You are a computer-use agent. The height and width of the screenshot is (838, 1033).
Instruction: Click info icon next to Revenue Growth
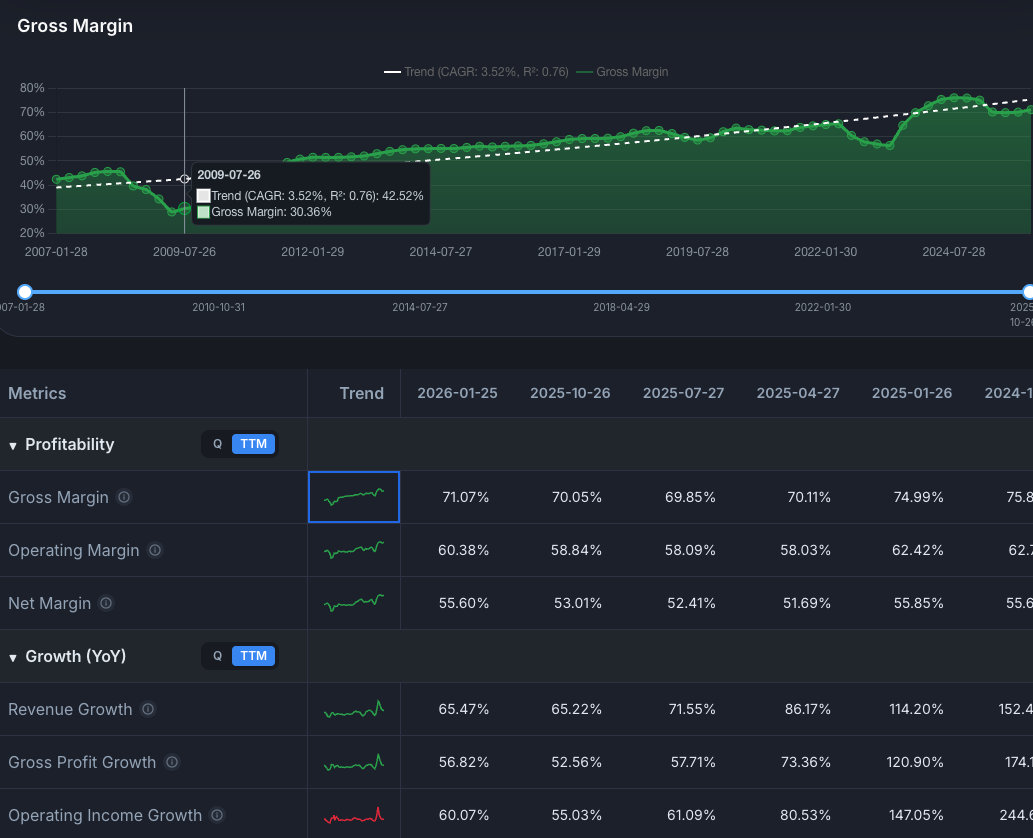click(148, 709)
